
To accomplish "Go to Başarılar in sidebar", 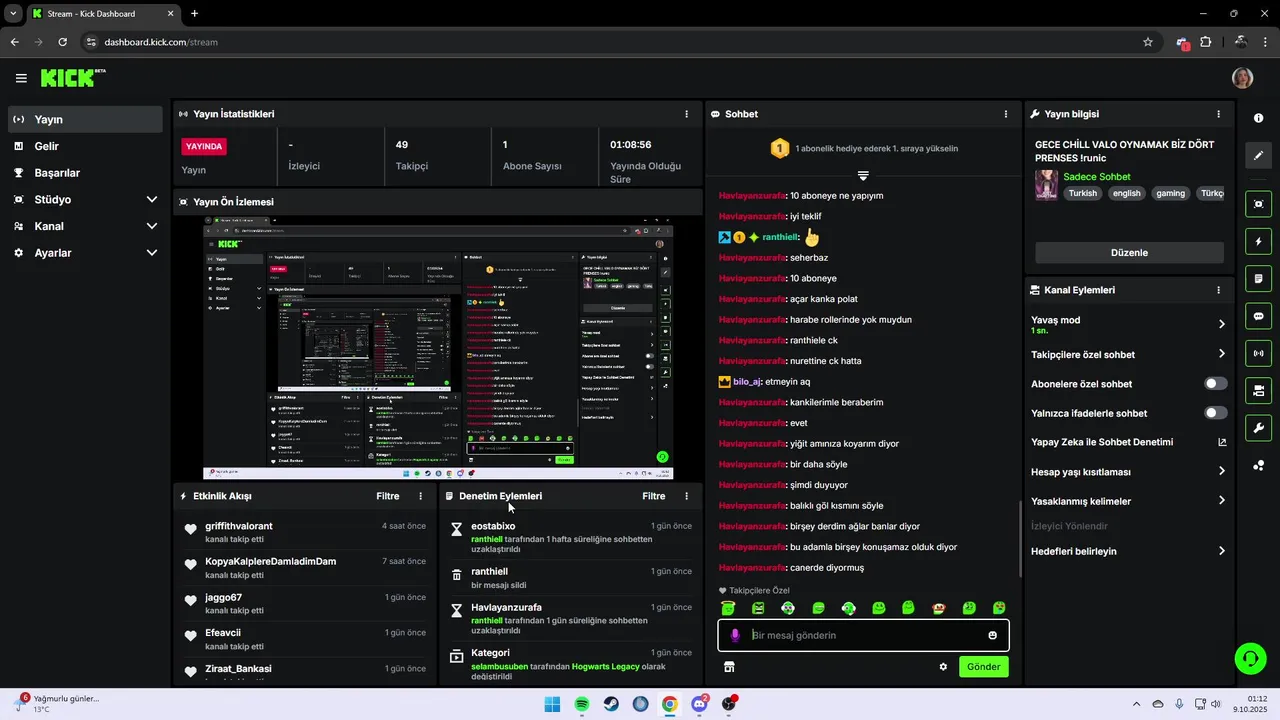I will click(x=85, y=173).
